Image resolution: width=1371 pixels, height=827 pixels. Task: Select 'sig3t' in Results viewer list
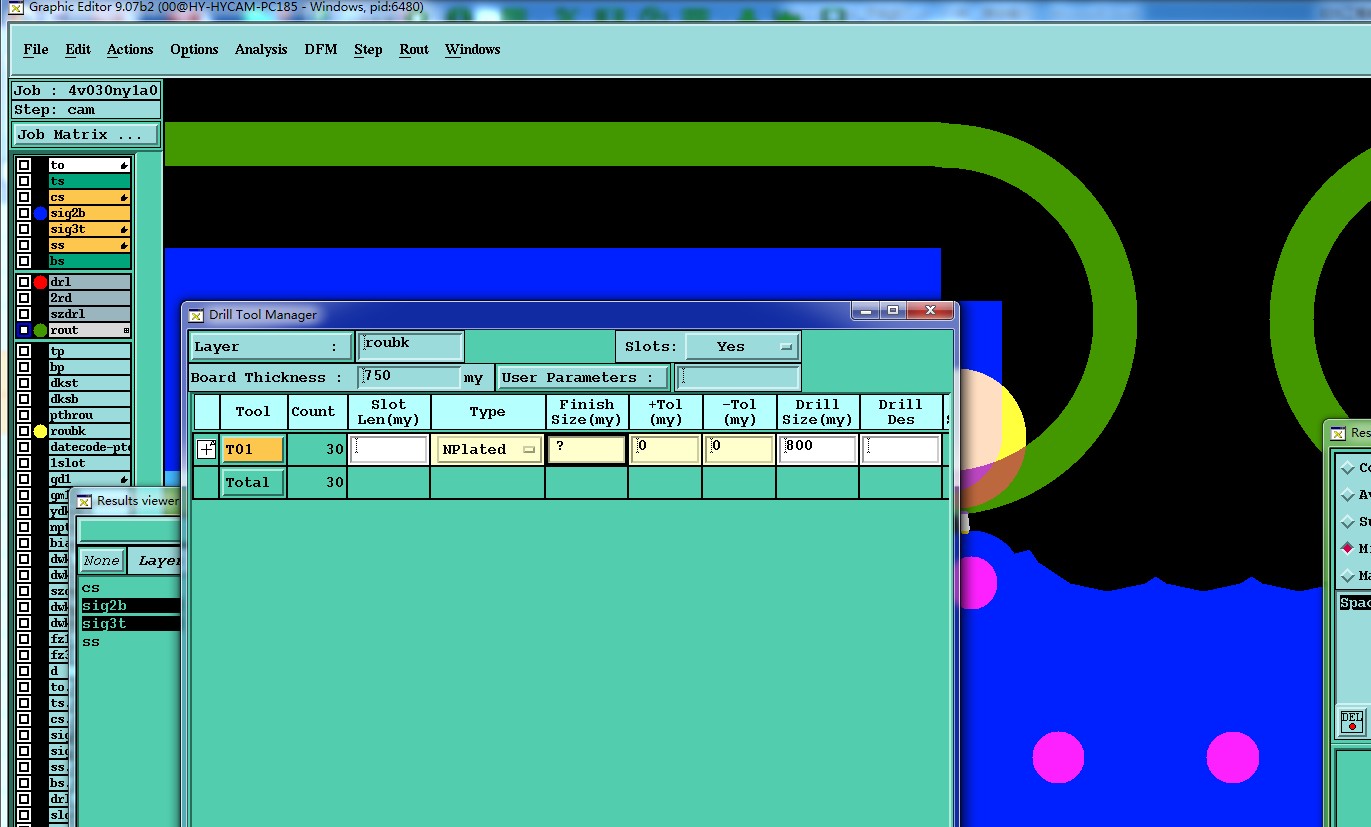tap(130, 624)
